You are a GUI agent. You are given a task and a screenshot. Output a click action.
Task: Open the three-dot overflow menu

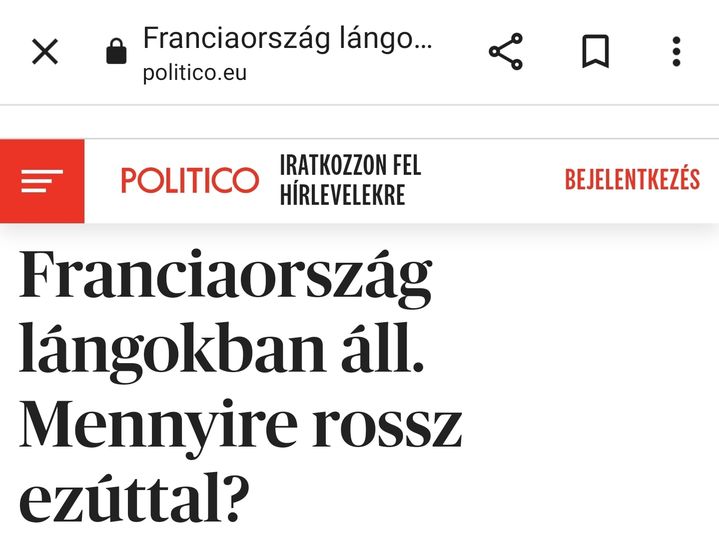[677, 52]
